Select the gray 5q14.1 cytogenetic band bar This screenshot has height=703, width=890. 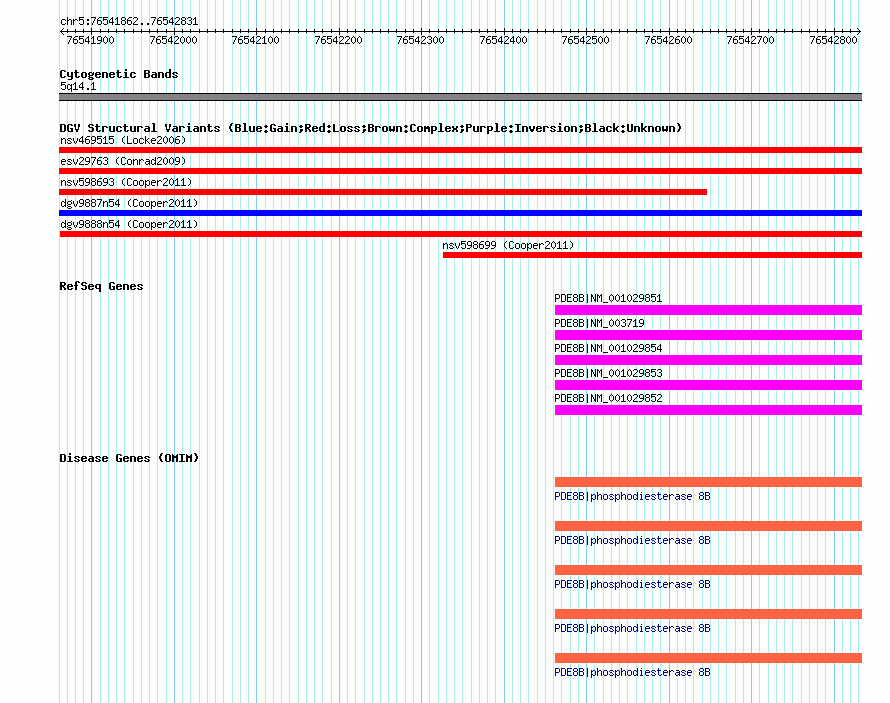460,97
